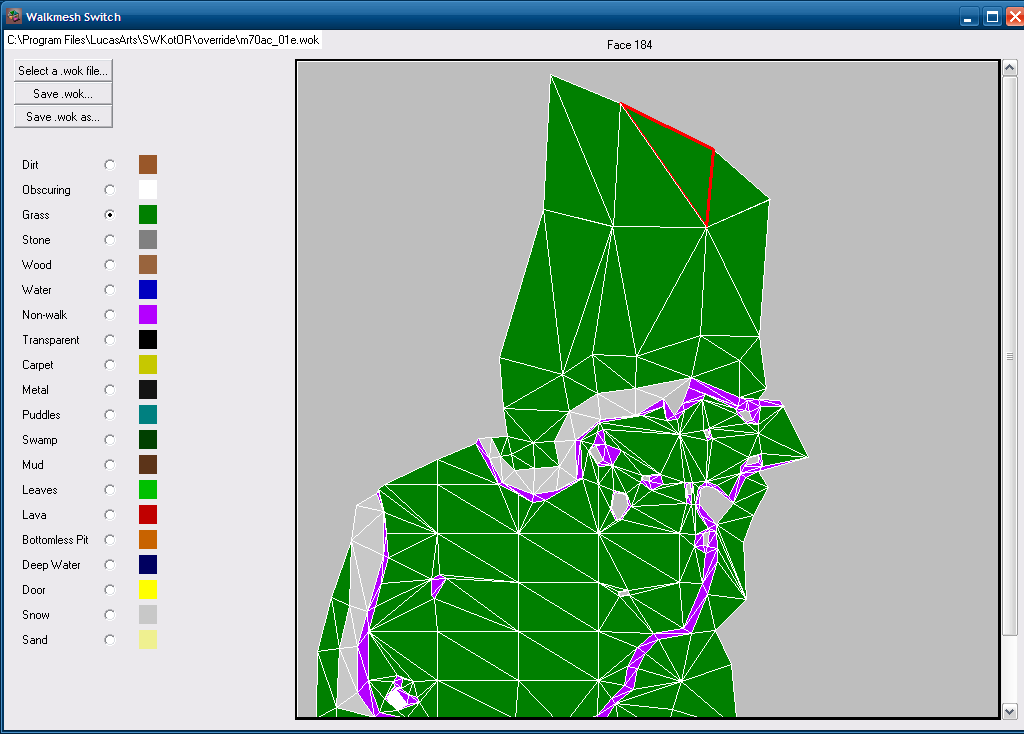The width and height of the screenshot is (1024, 734).
Task: Click the black Transparent color swatch
Action: tap(148, 340)
